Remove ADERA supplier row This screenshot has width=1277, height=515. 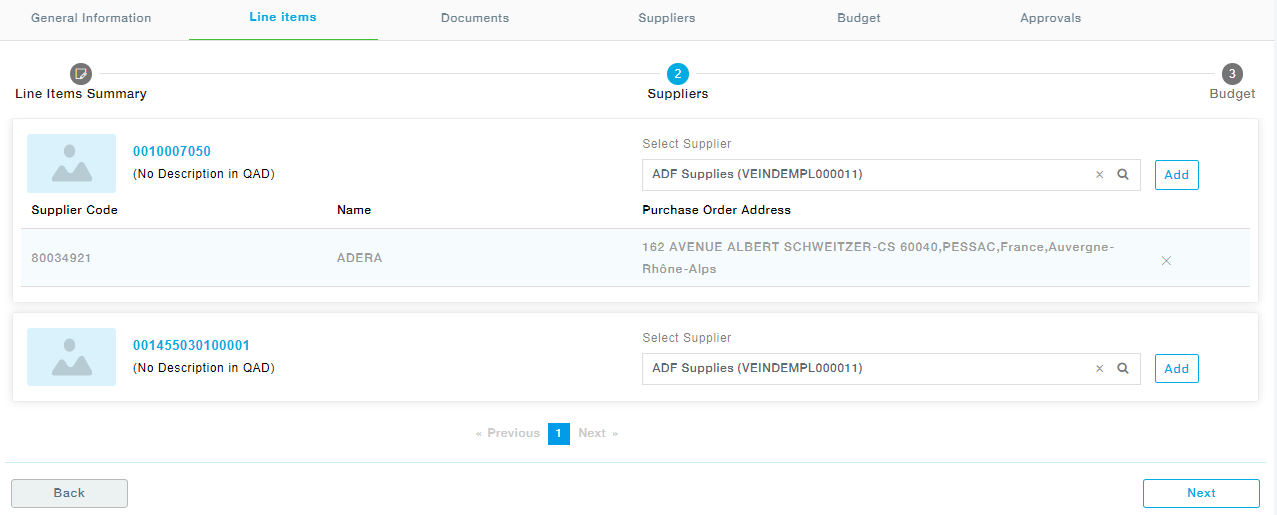1166,261
